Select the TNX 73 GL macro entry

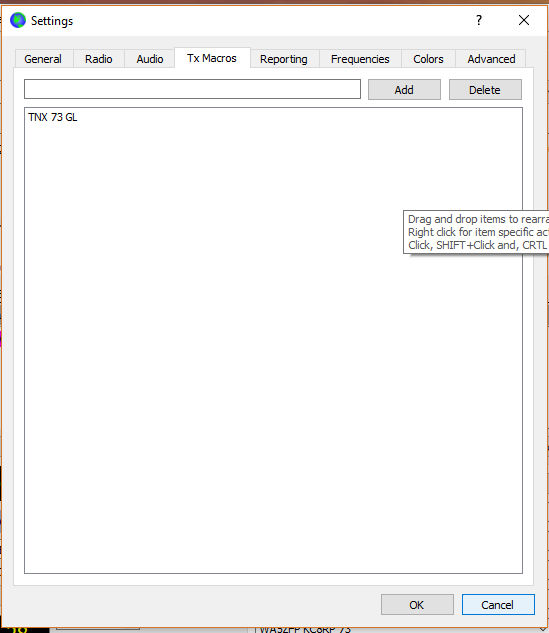[x=52, y=117]
